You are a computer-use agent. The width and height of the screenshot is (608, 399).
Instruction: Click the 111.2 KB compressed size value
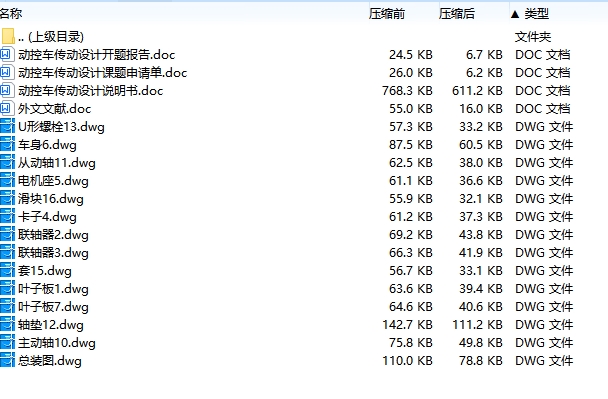click(477, 325)
